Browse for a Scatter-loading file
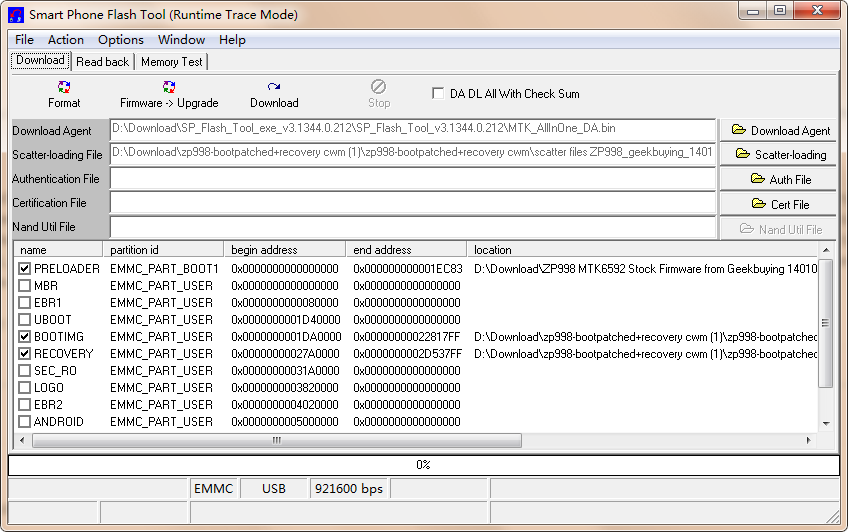Viewport: 848px width, 532px height. point(778,155)
